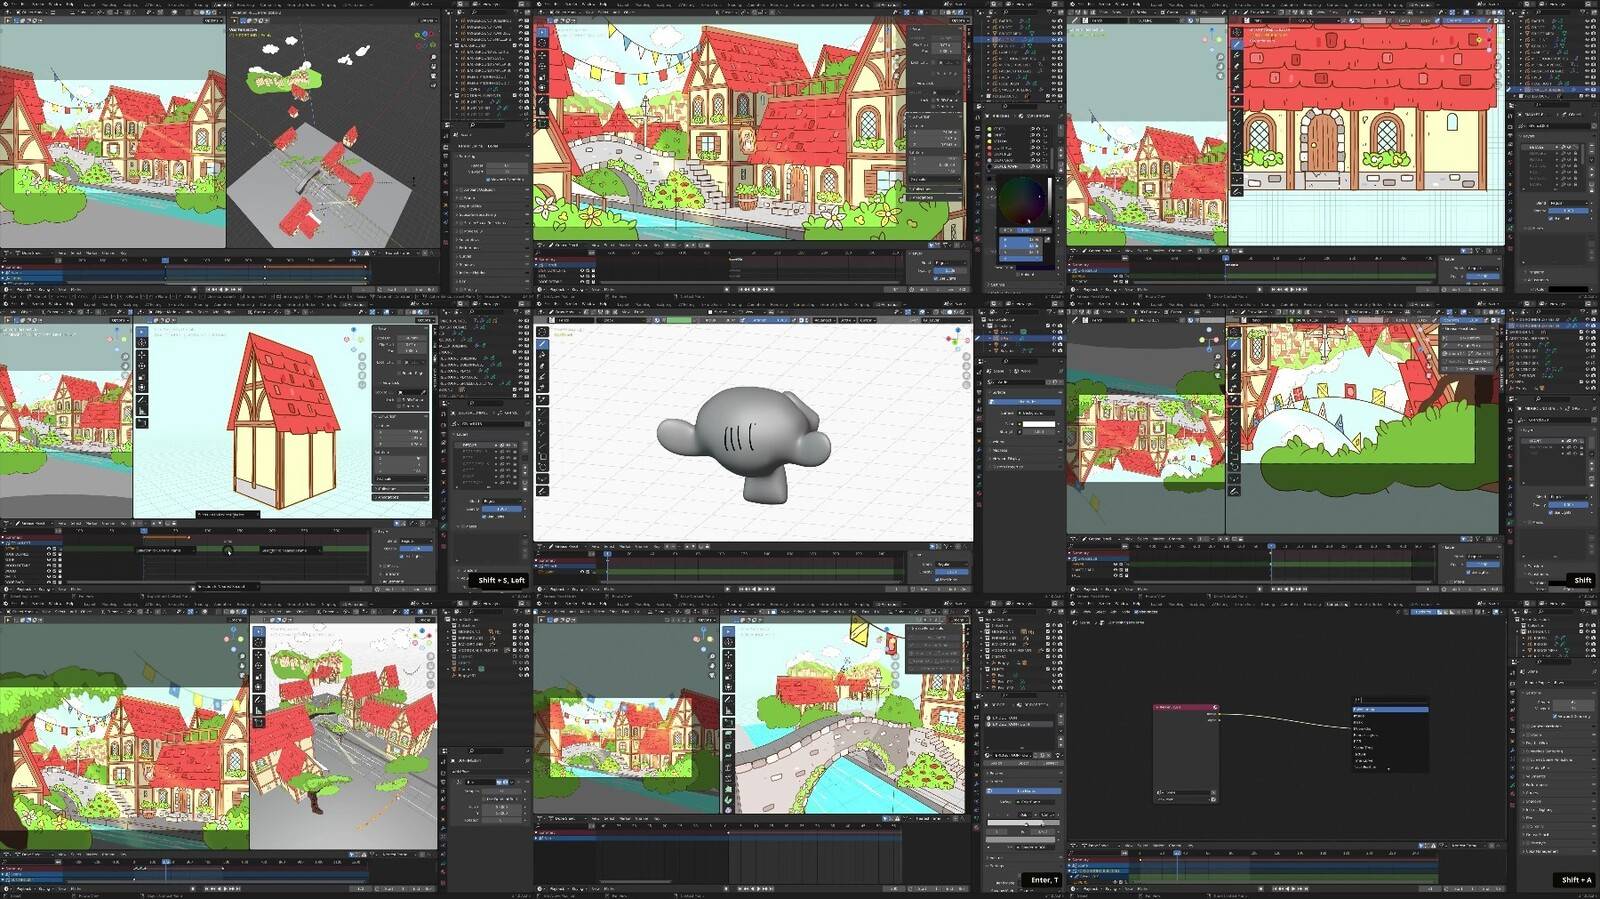
Task: Select the Fill tool beside the monkey viewport
Action: pyautogui.click(x=542, y=355)
